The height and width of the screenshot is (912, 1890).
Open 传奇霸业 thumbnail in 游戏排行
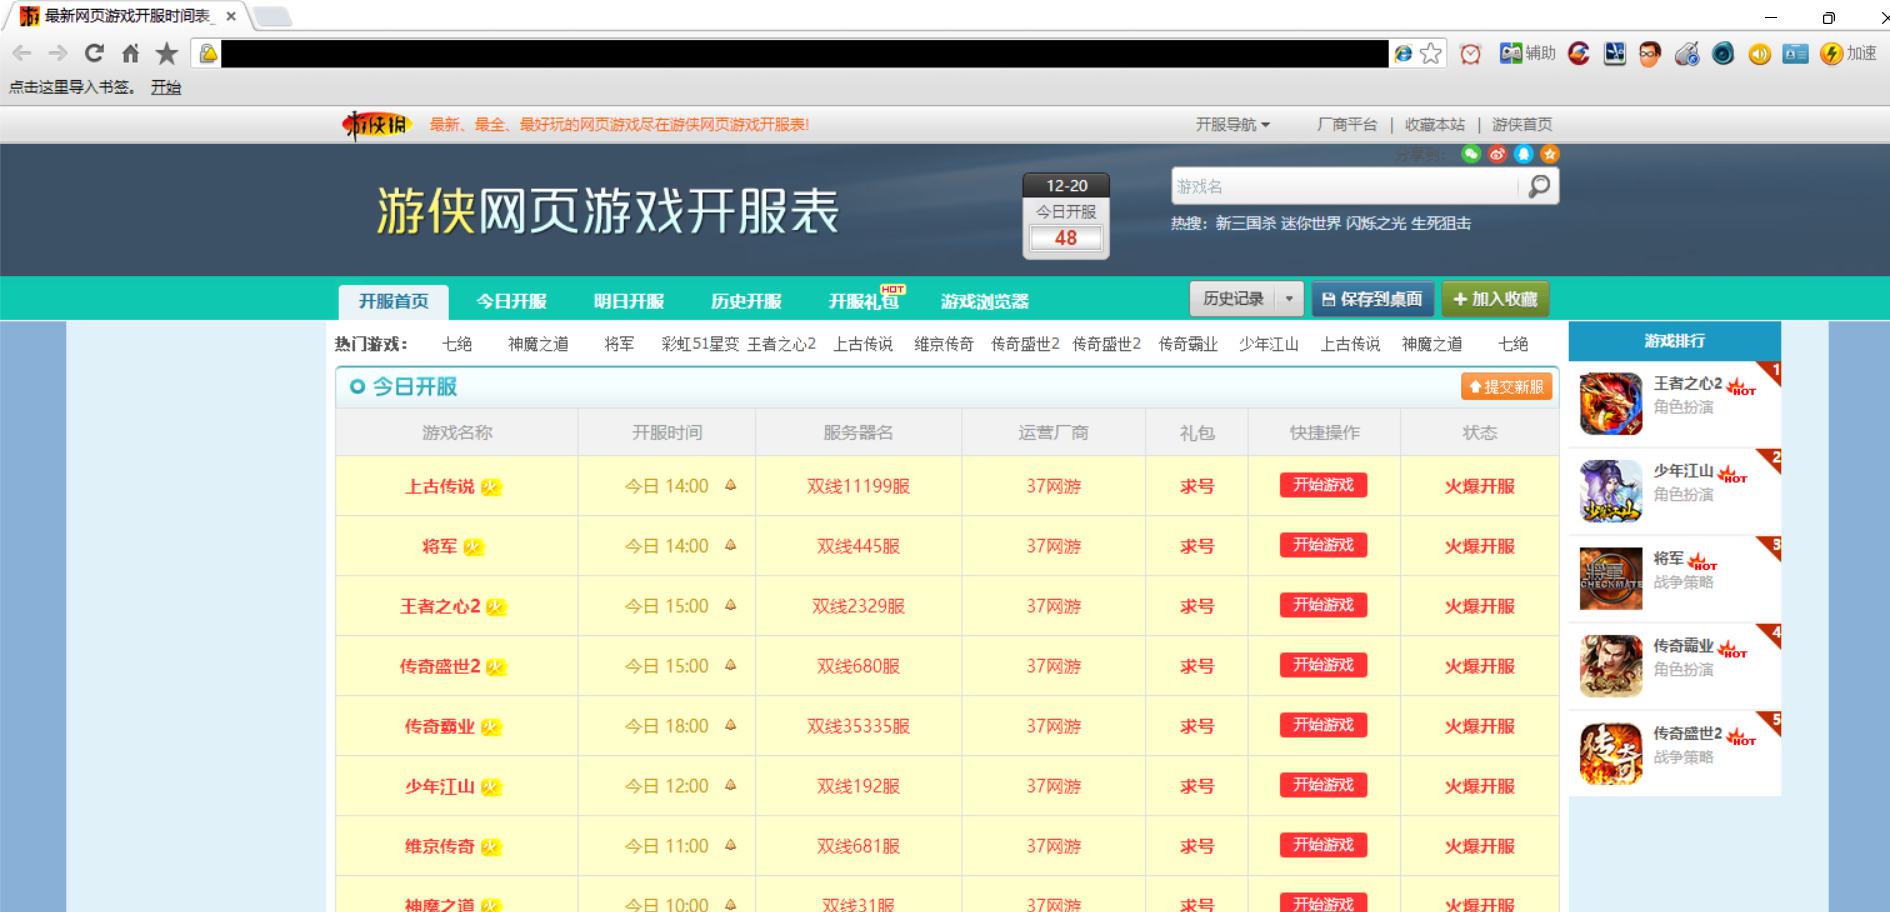pyautogui.click(x=1611, y=666)
